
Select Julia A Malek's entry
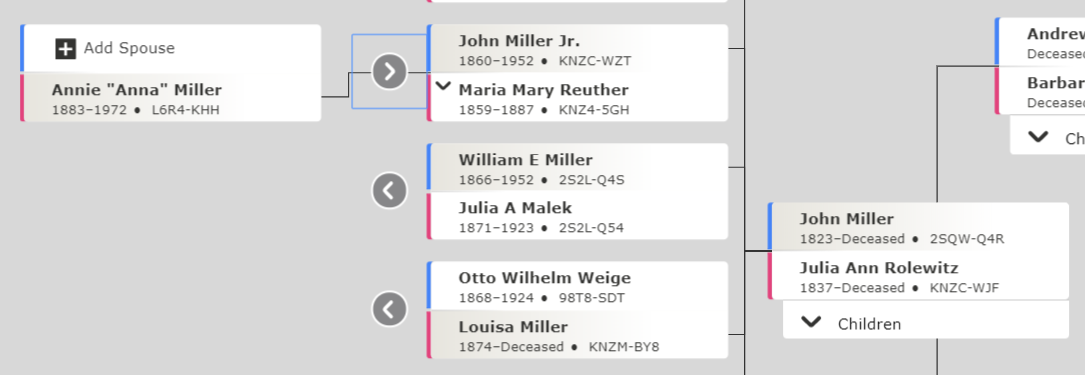click(x=578, y=216)
